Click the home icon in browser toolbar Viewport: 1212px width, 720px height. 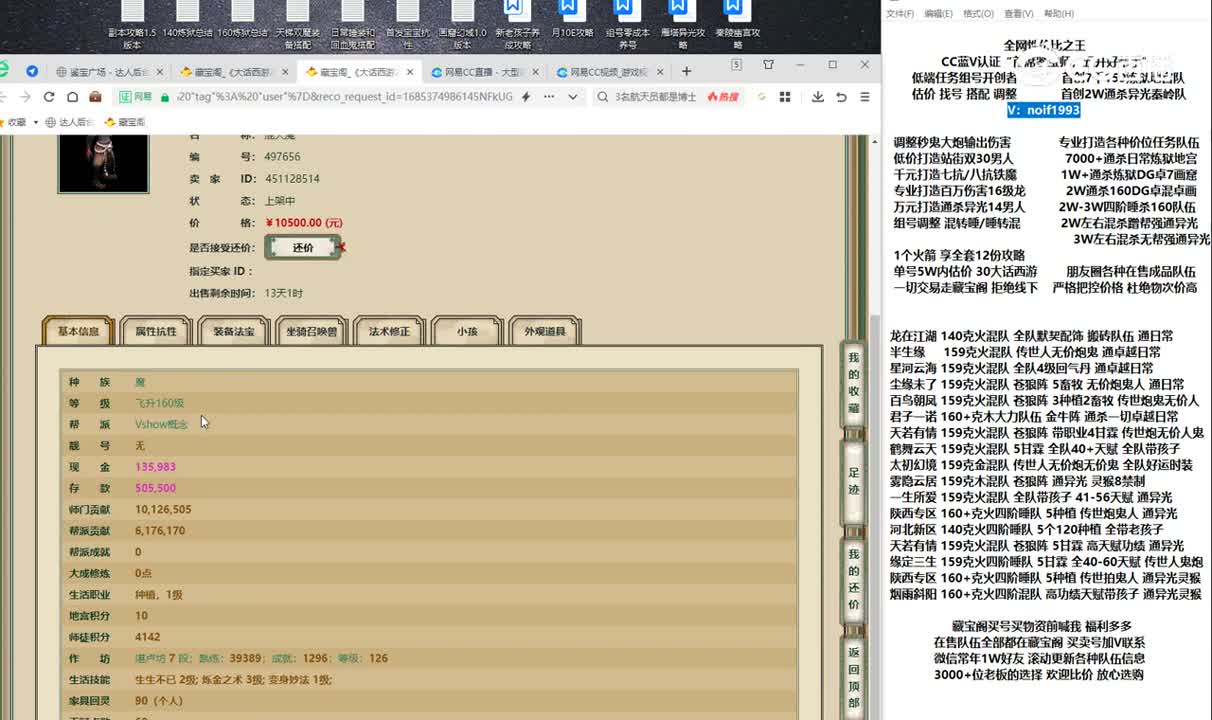[72, 97]
